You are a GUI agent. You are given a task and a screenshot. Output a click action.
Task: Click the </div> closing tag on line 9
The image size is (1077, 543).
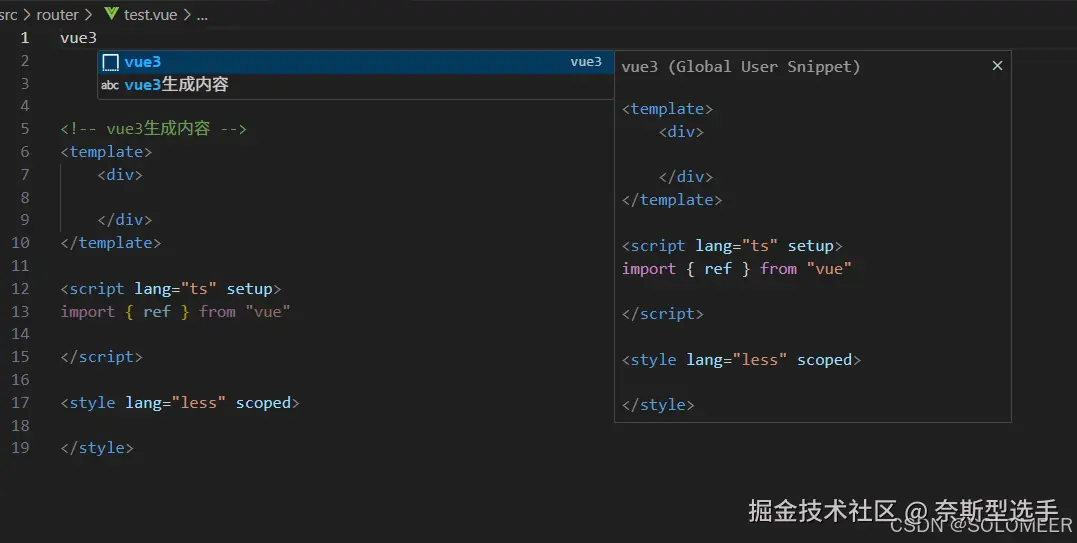click(124, 220)
